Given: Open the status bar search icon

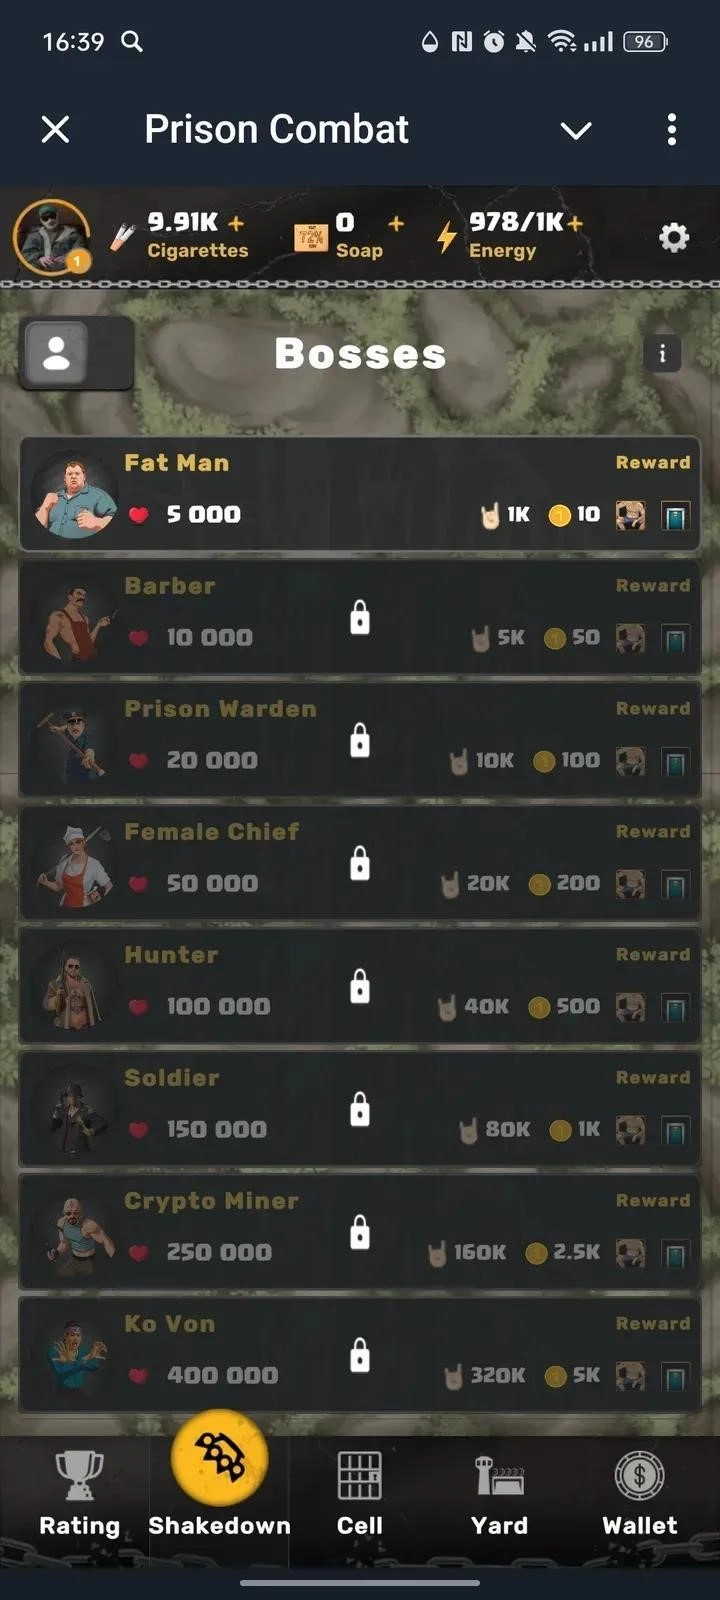Looking at the screenshot, I should pyautogui.click(x=132, y=41).
